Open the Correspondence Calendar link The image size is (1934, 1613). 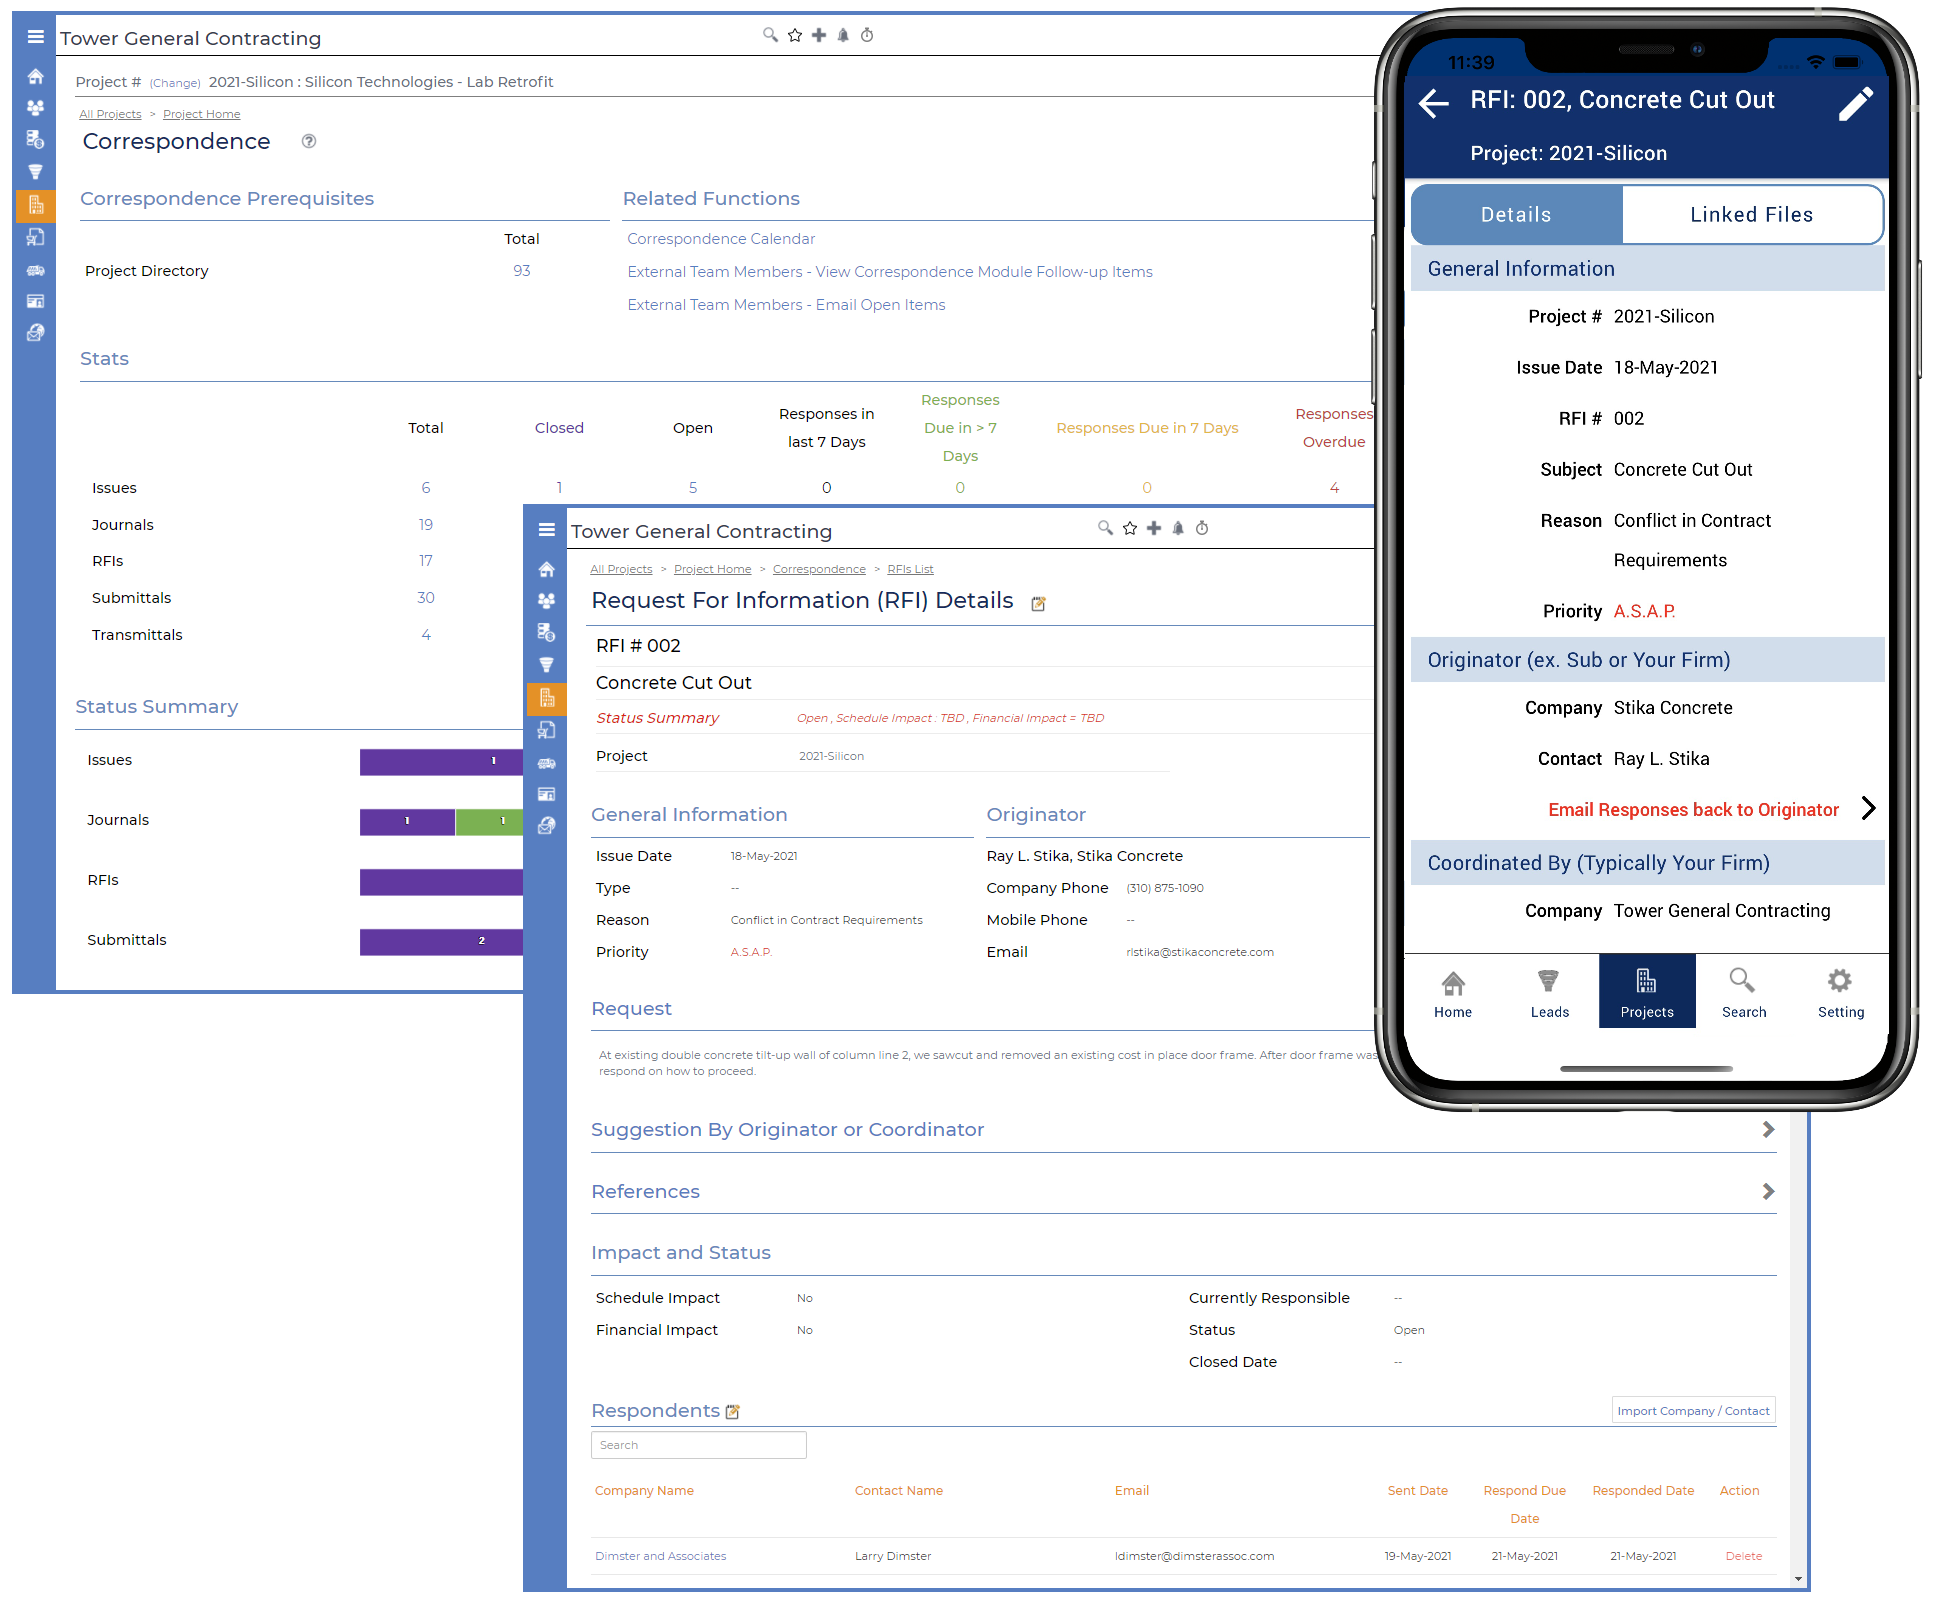pyautogui.click(x=721, y=239)
